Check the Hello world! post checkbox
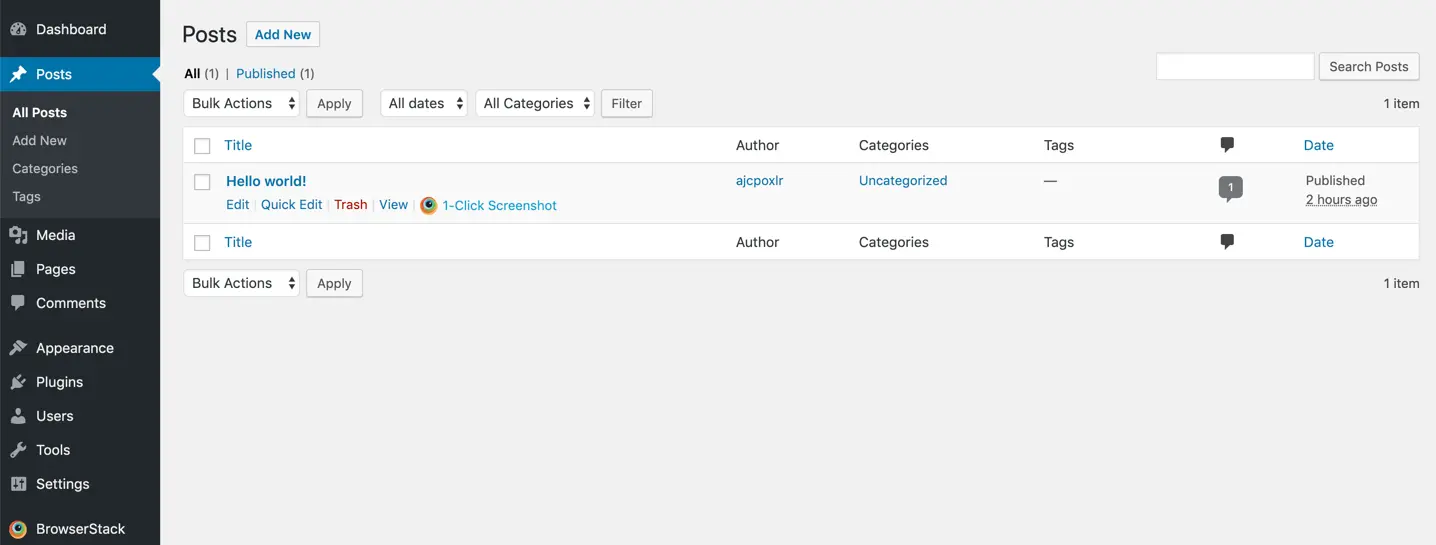Viewport: 1436px width, 545px height. click(x=202, y=182)
